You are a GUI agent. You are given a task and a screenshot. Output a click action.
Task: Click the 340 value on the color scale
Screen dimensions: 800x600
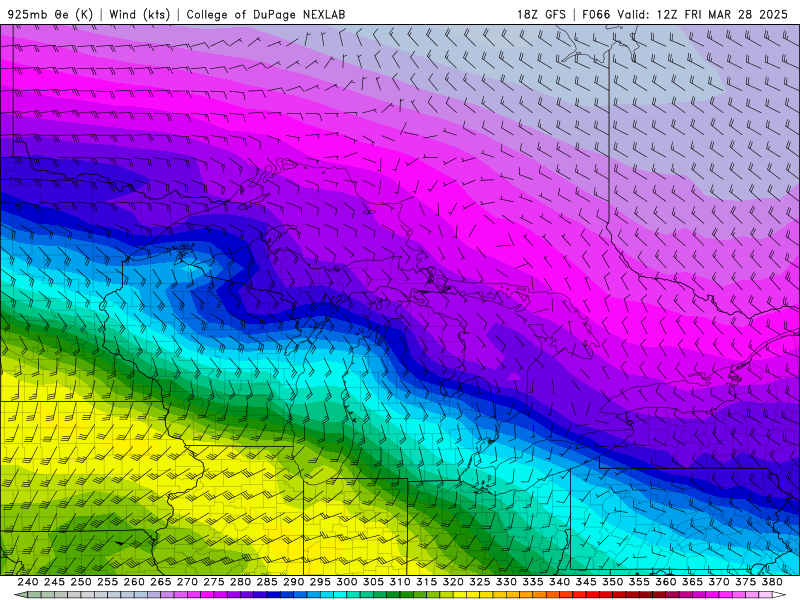coord(559,582)
